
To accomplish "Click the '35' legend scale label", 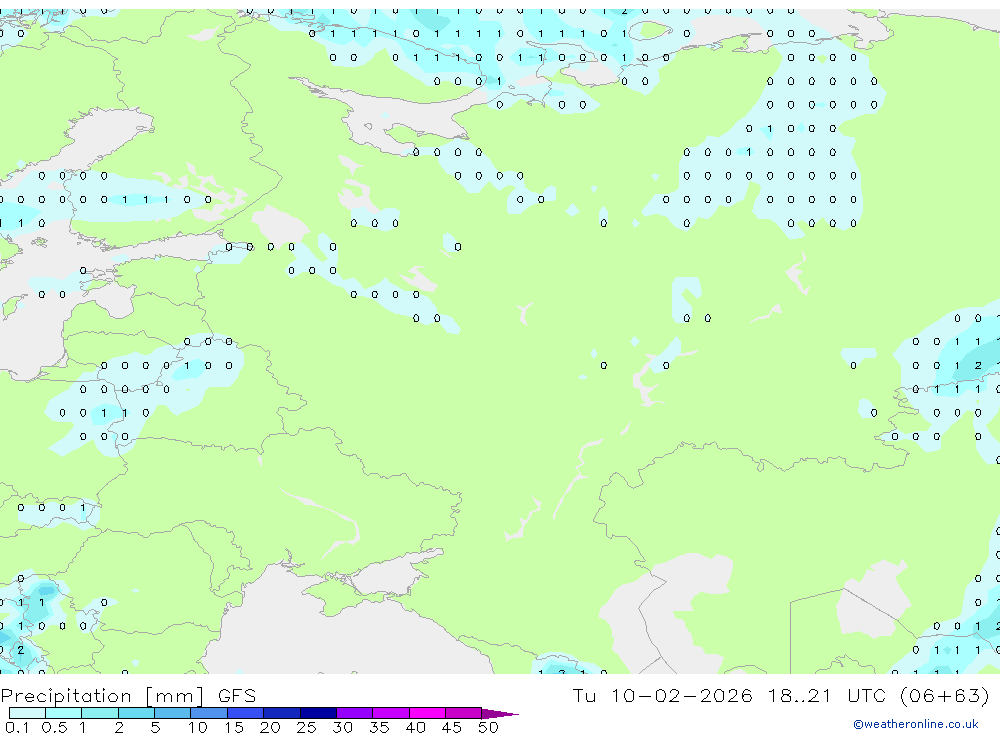I will point(379,727).
